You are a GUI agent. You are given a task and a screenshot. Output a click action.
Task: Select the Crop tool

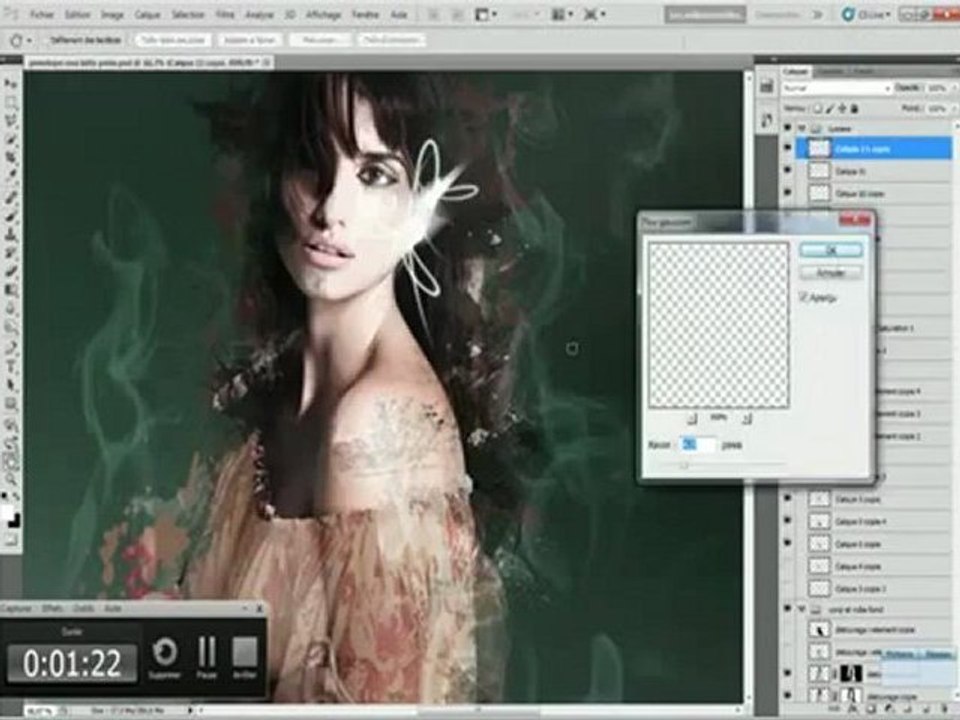point(12,159)
